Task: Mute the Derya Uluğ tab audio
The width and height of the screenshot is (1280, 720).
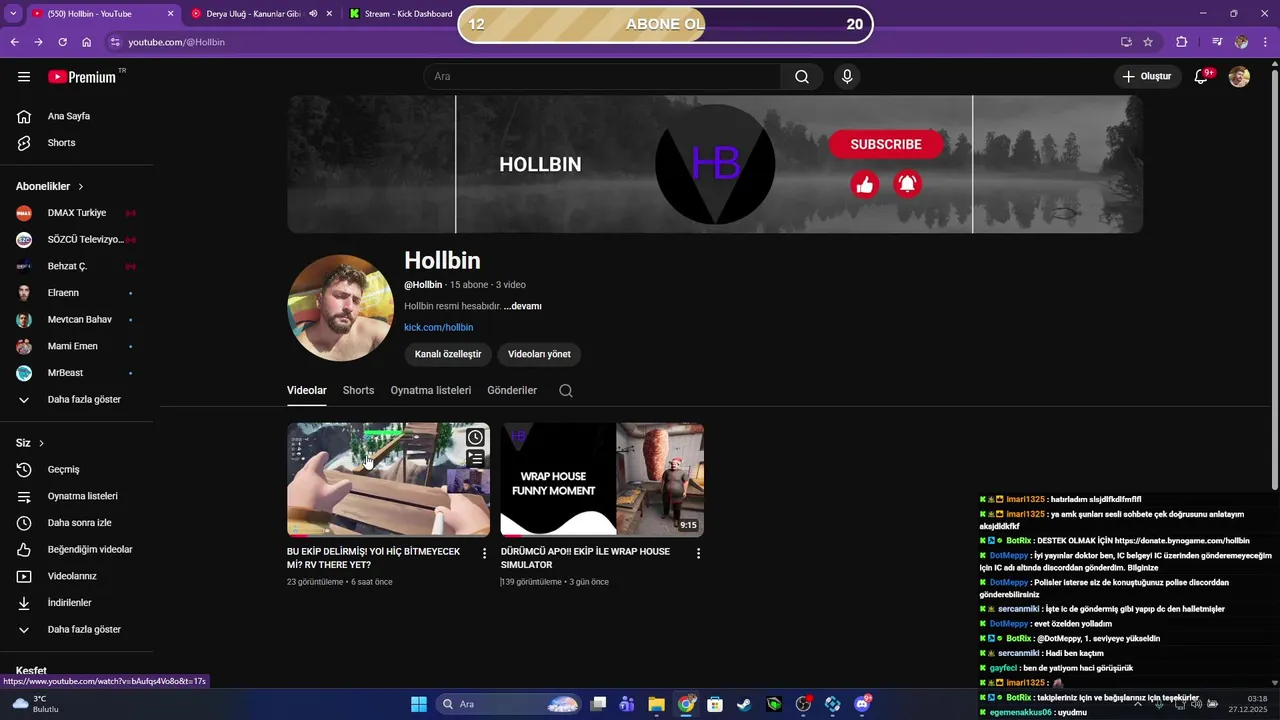Action: tap(313, 14)
